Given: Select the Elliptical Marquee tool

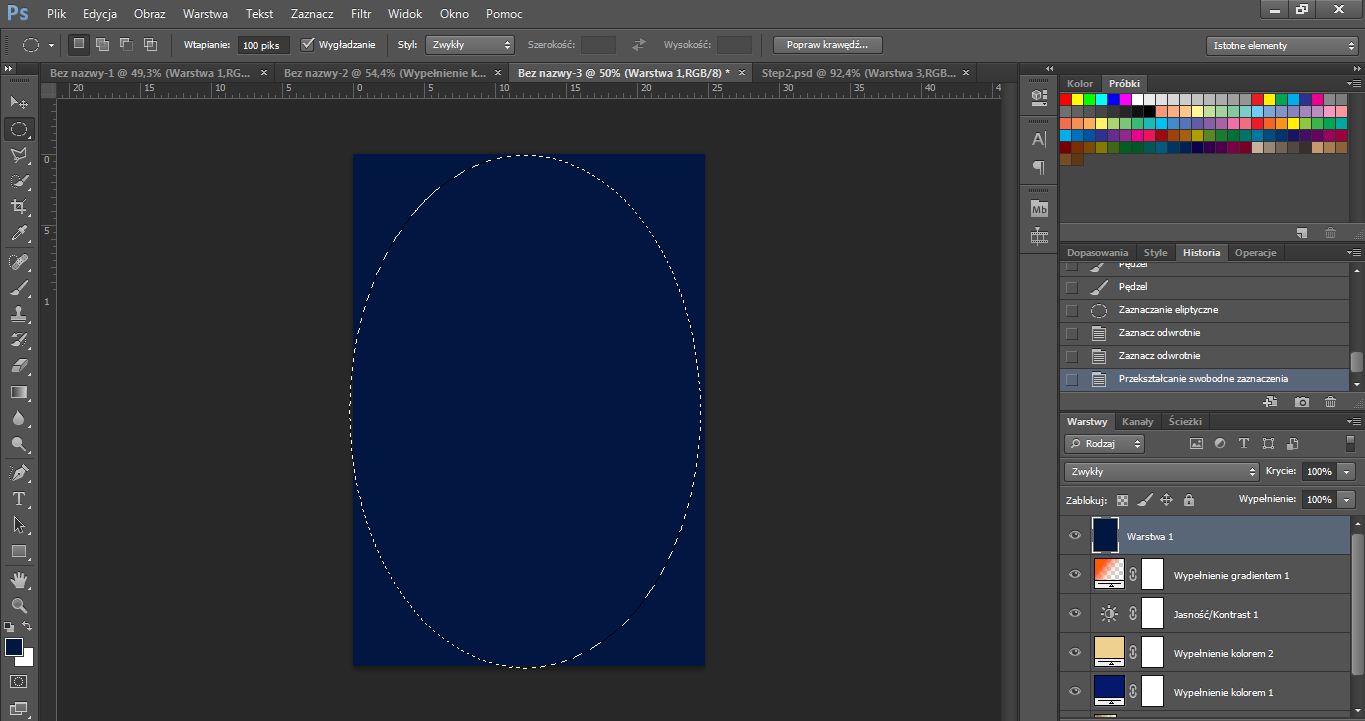Looking at the screenshot, I should (19, 129).
